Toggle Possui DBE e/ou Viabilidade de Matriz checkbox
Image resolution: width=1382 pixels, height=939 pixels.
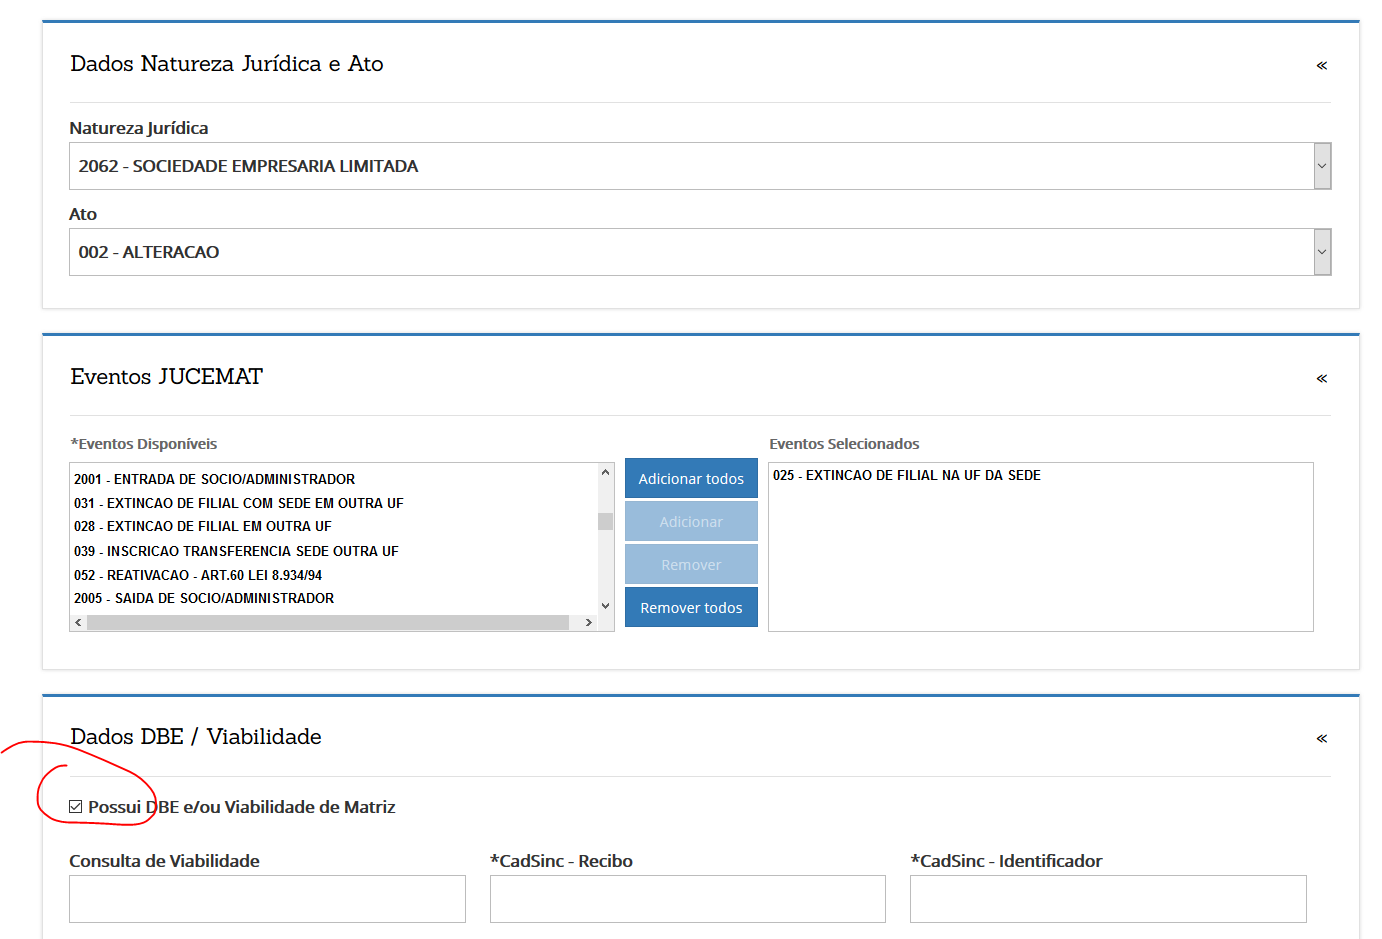[x=76, y=807]
